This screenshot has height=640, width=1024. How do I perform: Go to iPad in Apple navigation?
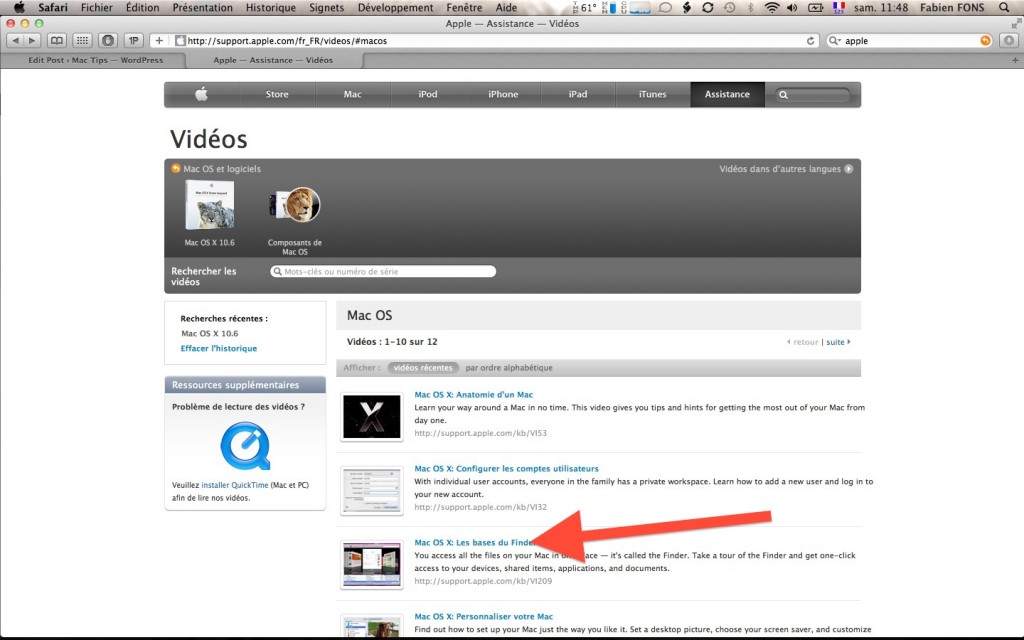point(578,94)
